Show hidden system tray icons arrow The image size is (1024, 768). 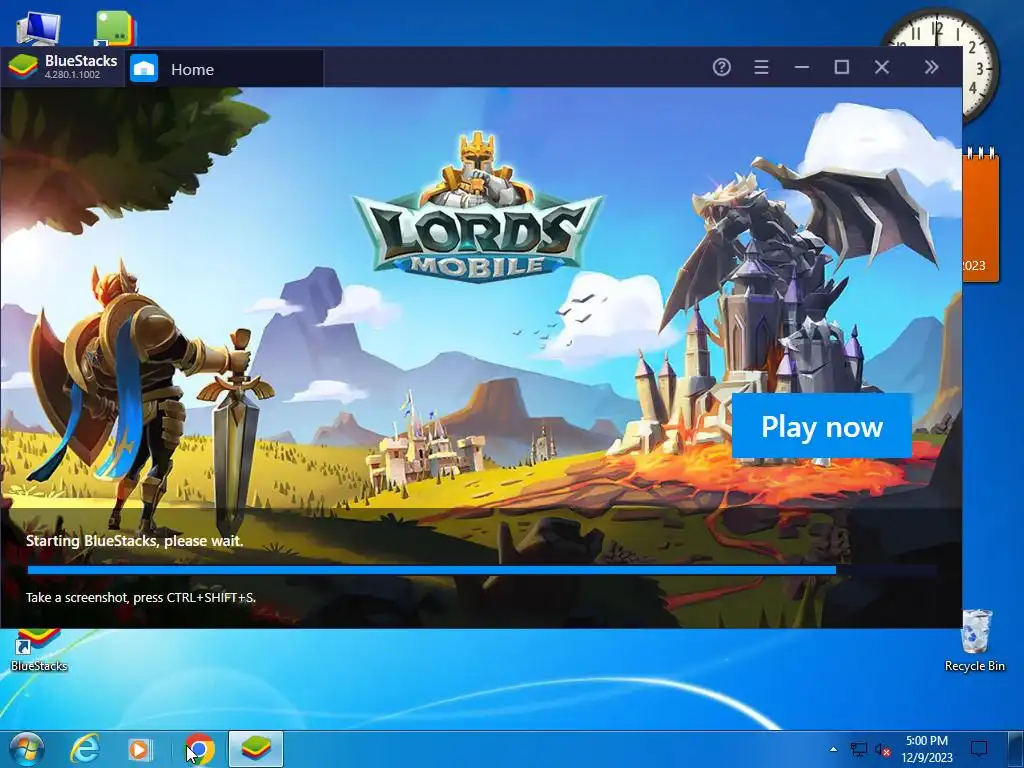tap(833, 750)
